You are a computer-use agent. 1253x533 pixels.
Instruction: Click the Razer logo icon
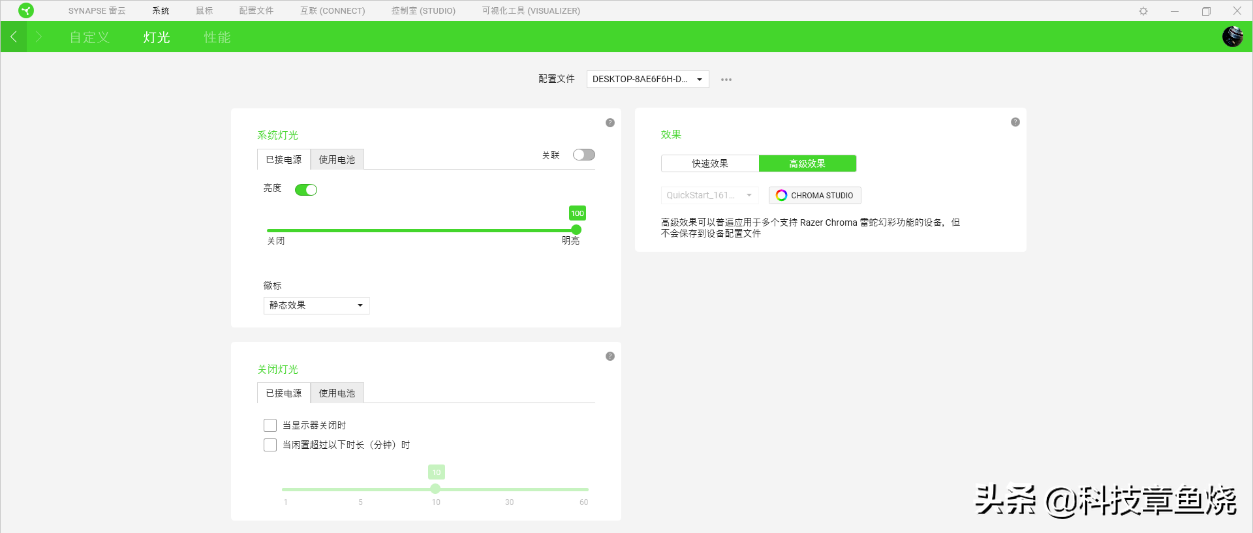(26, 11)
